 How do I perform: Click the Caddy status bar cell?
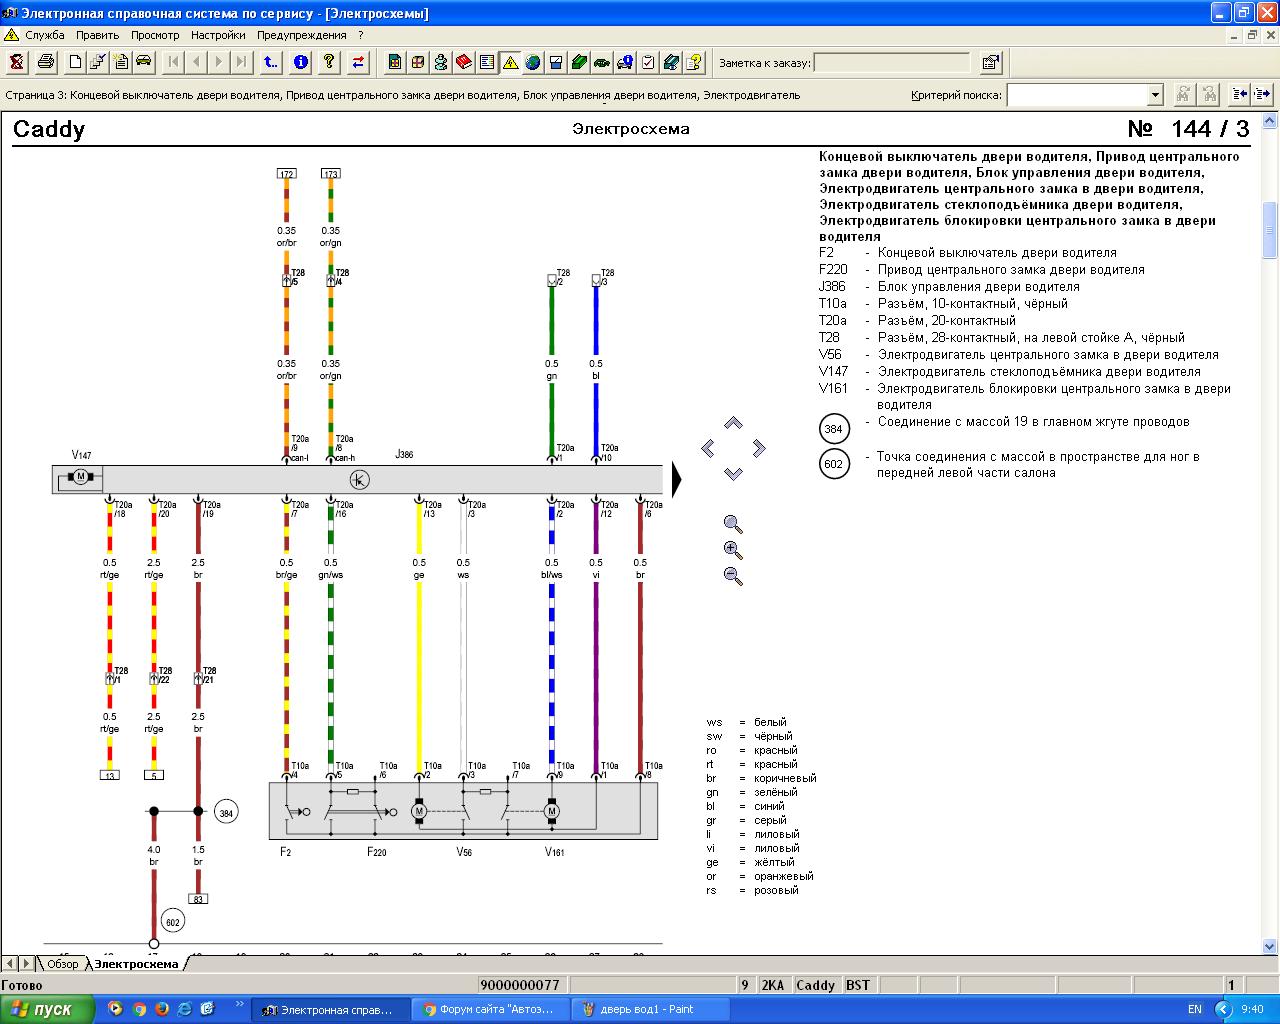click(x=816, y=985)
